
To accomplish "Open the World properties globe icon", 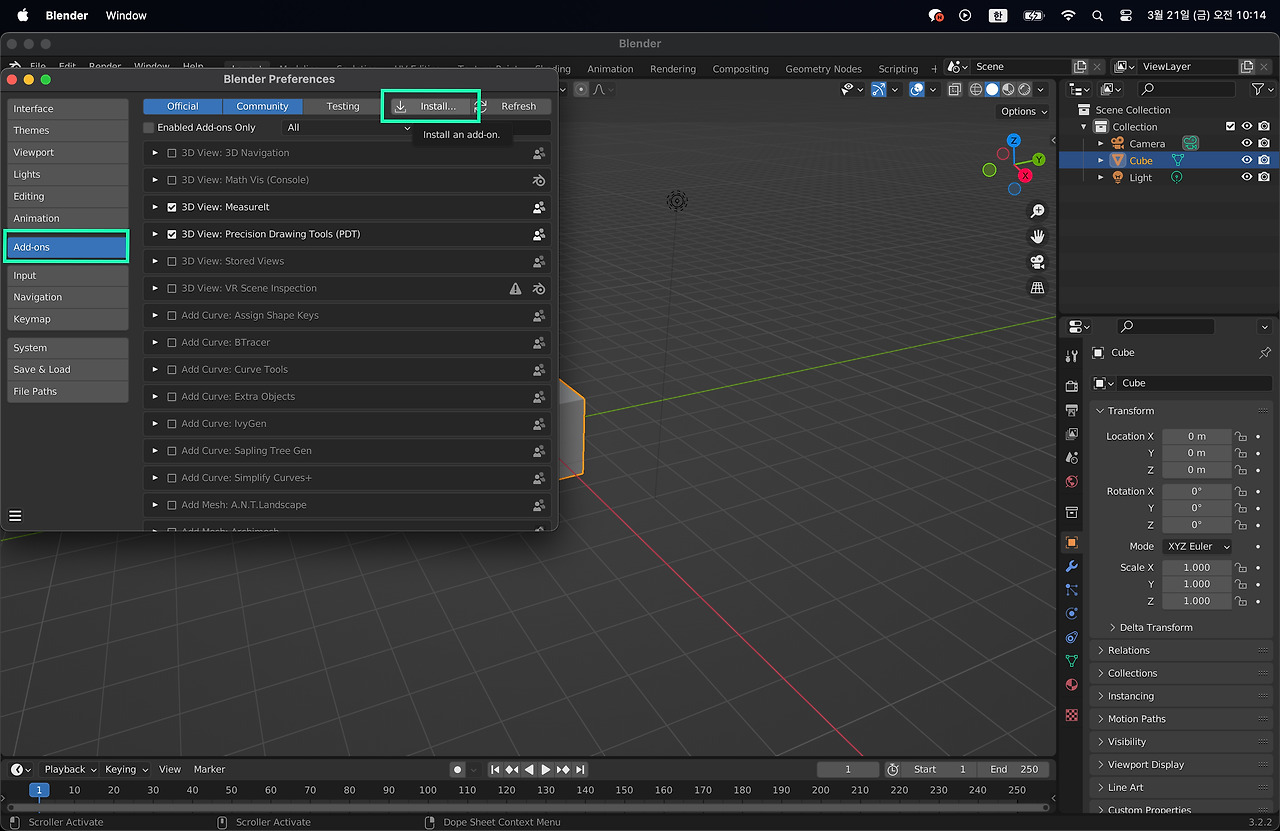I will 1072,481.
